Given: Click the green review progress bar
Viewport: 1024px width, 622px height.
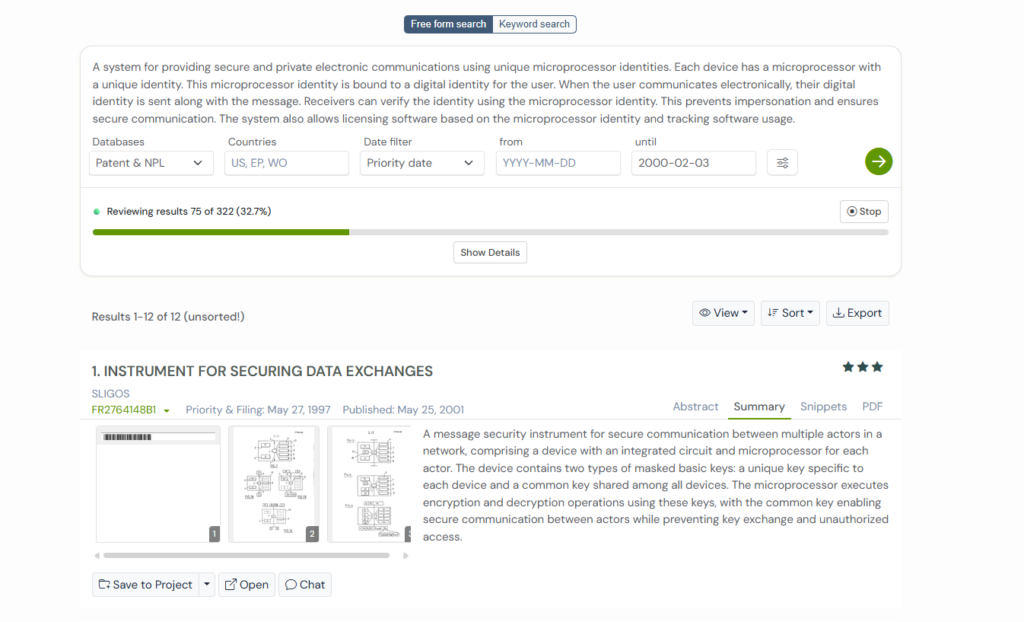Looking at the screenshot, I should click(x=221, y=232).
